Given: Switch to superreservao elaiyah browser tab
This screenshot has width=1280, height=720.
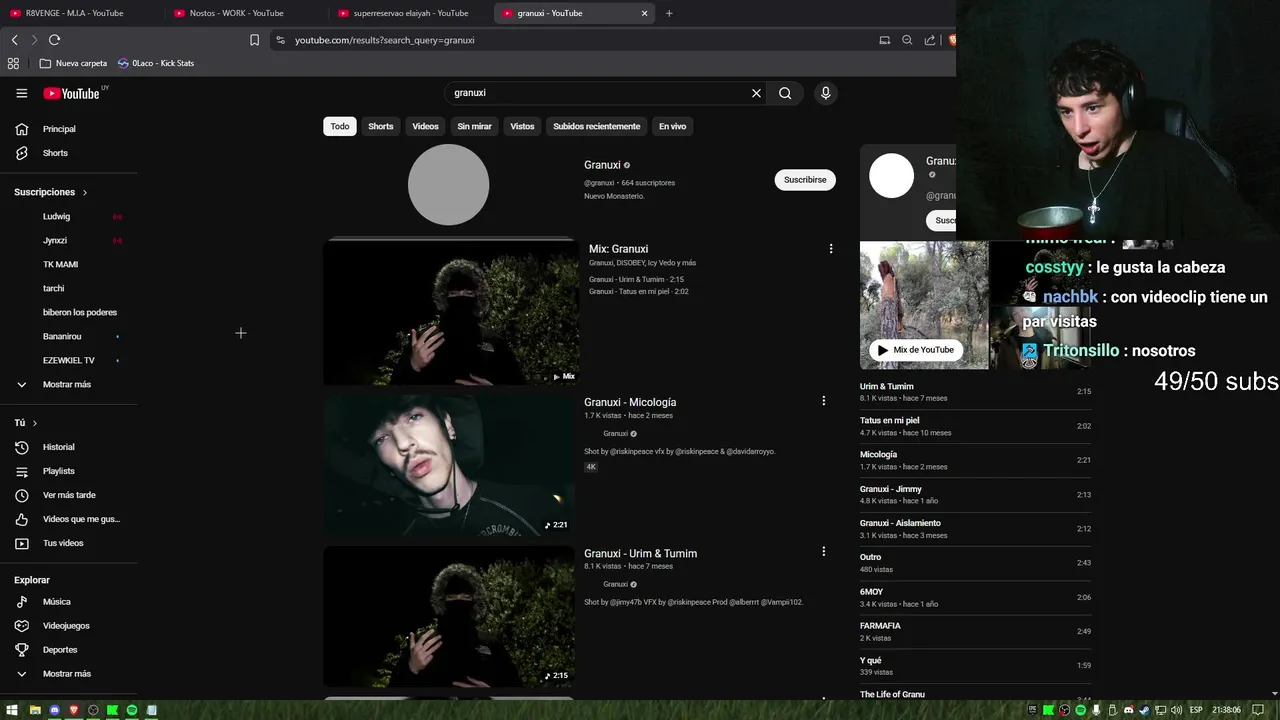Looking at the screenshot, I should (410, 13).
